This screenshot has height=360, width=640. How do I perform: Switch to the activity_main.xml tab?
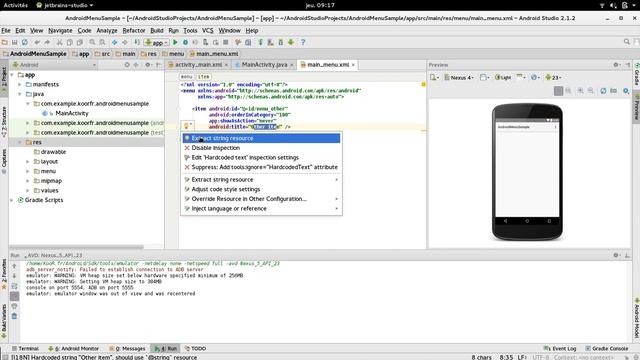198,64
